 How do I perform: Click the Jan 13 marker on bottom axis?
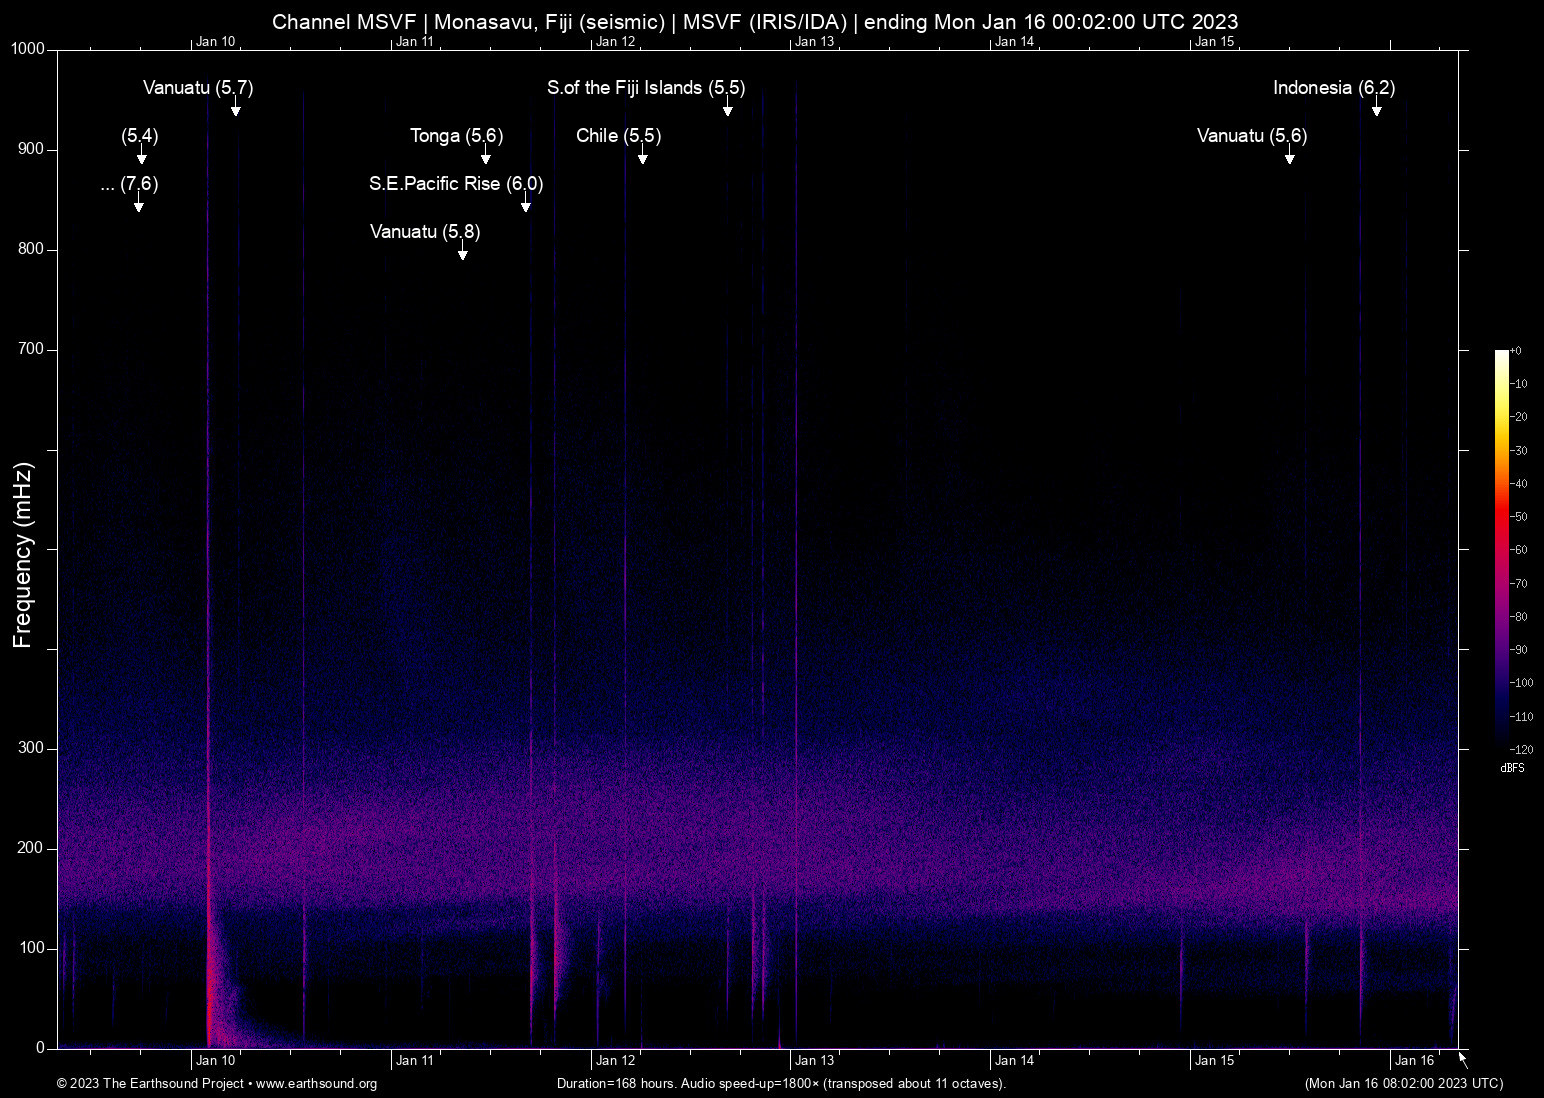point(814,1061)
